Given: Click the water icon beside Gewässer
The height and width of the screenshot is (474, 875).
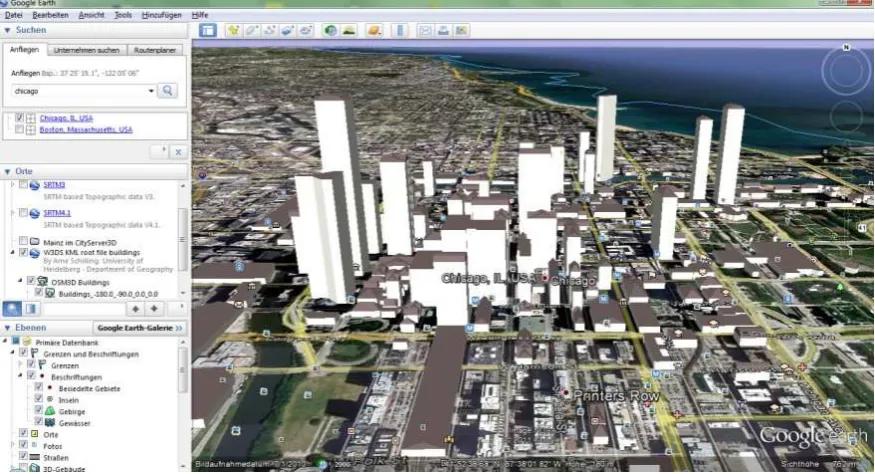Looking at the screenshot, I should [50, 423].
